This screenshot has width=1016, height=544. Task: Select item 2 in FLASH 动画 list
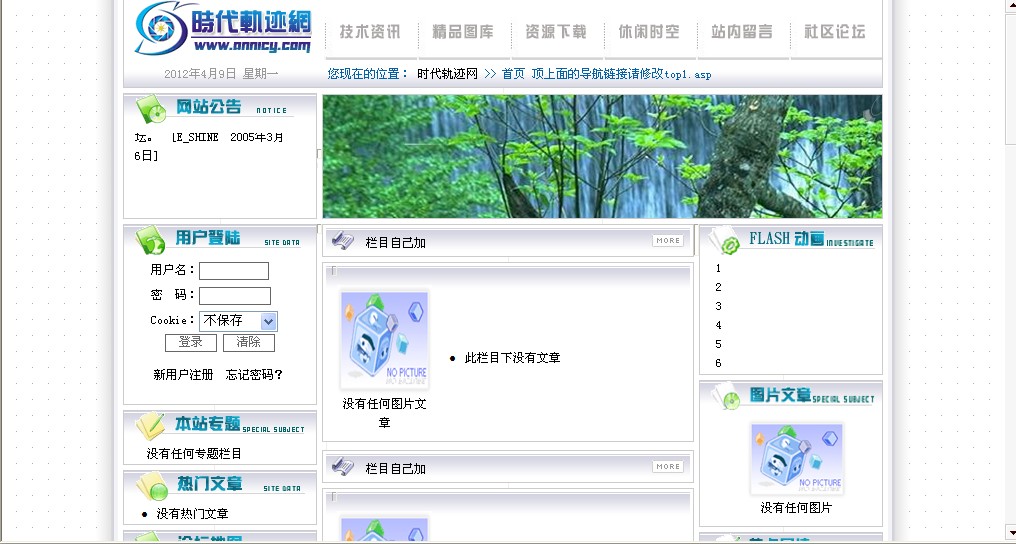coord(718,287)
